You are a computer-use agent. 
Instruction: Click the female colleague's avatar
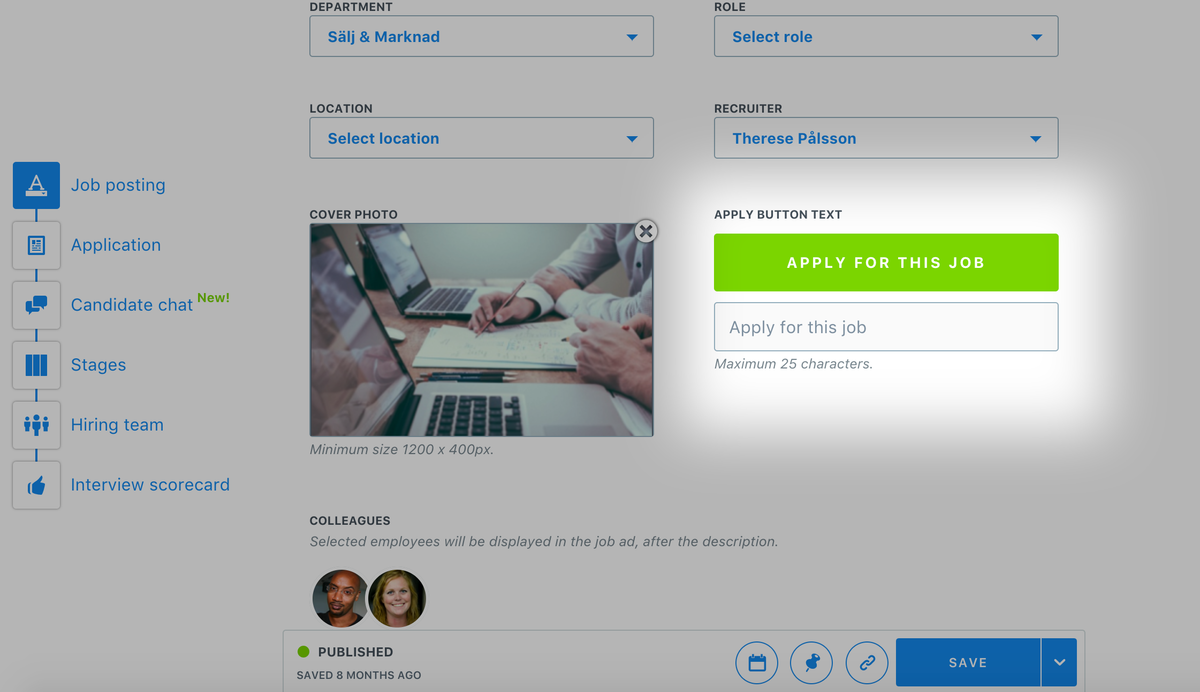397,598
